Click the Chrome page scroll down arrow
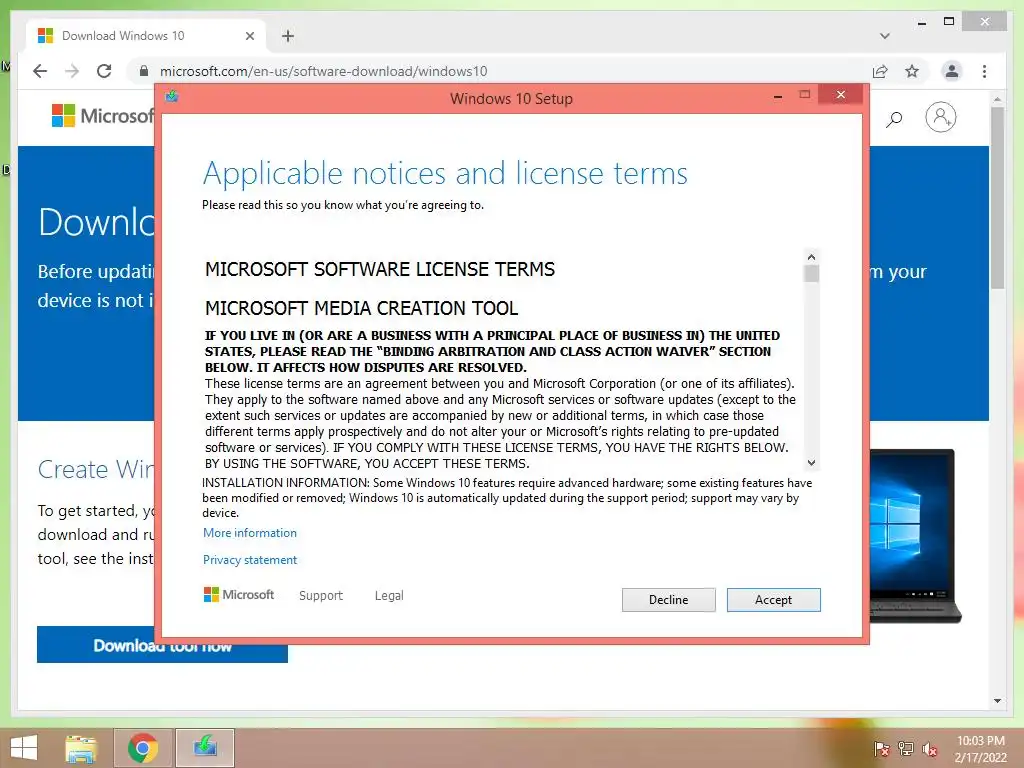The image size is (1024, 768). pyautogui.click(x=997, y=701)
